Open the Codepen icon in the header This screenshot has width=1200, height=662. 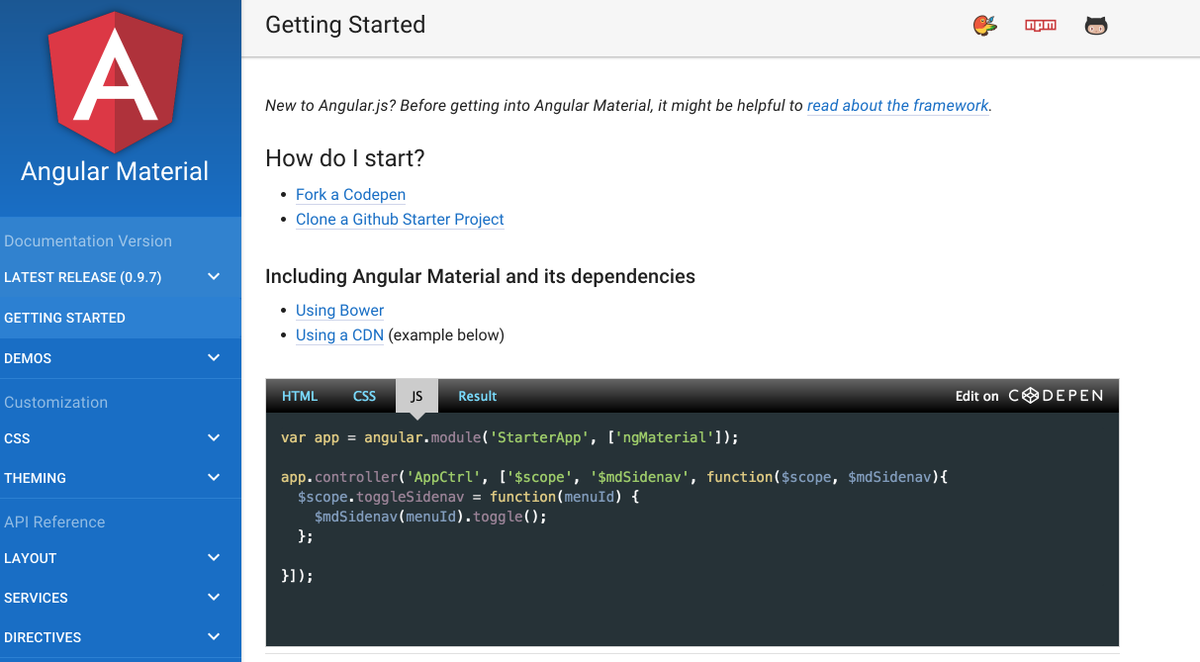(985, 26)
